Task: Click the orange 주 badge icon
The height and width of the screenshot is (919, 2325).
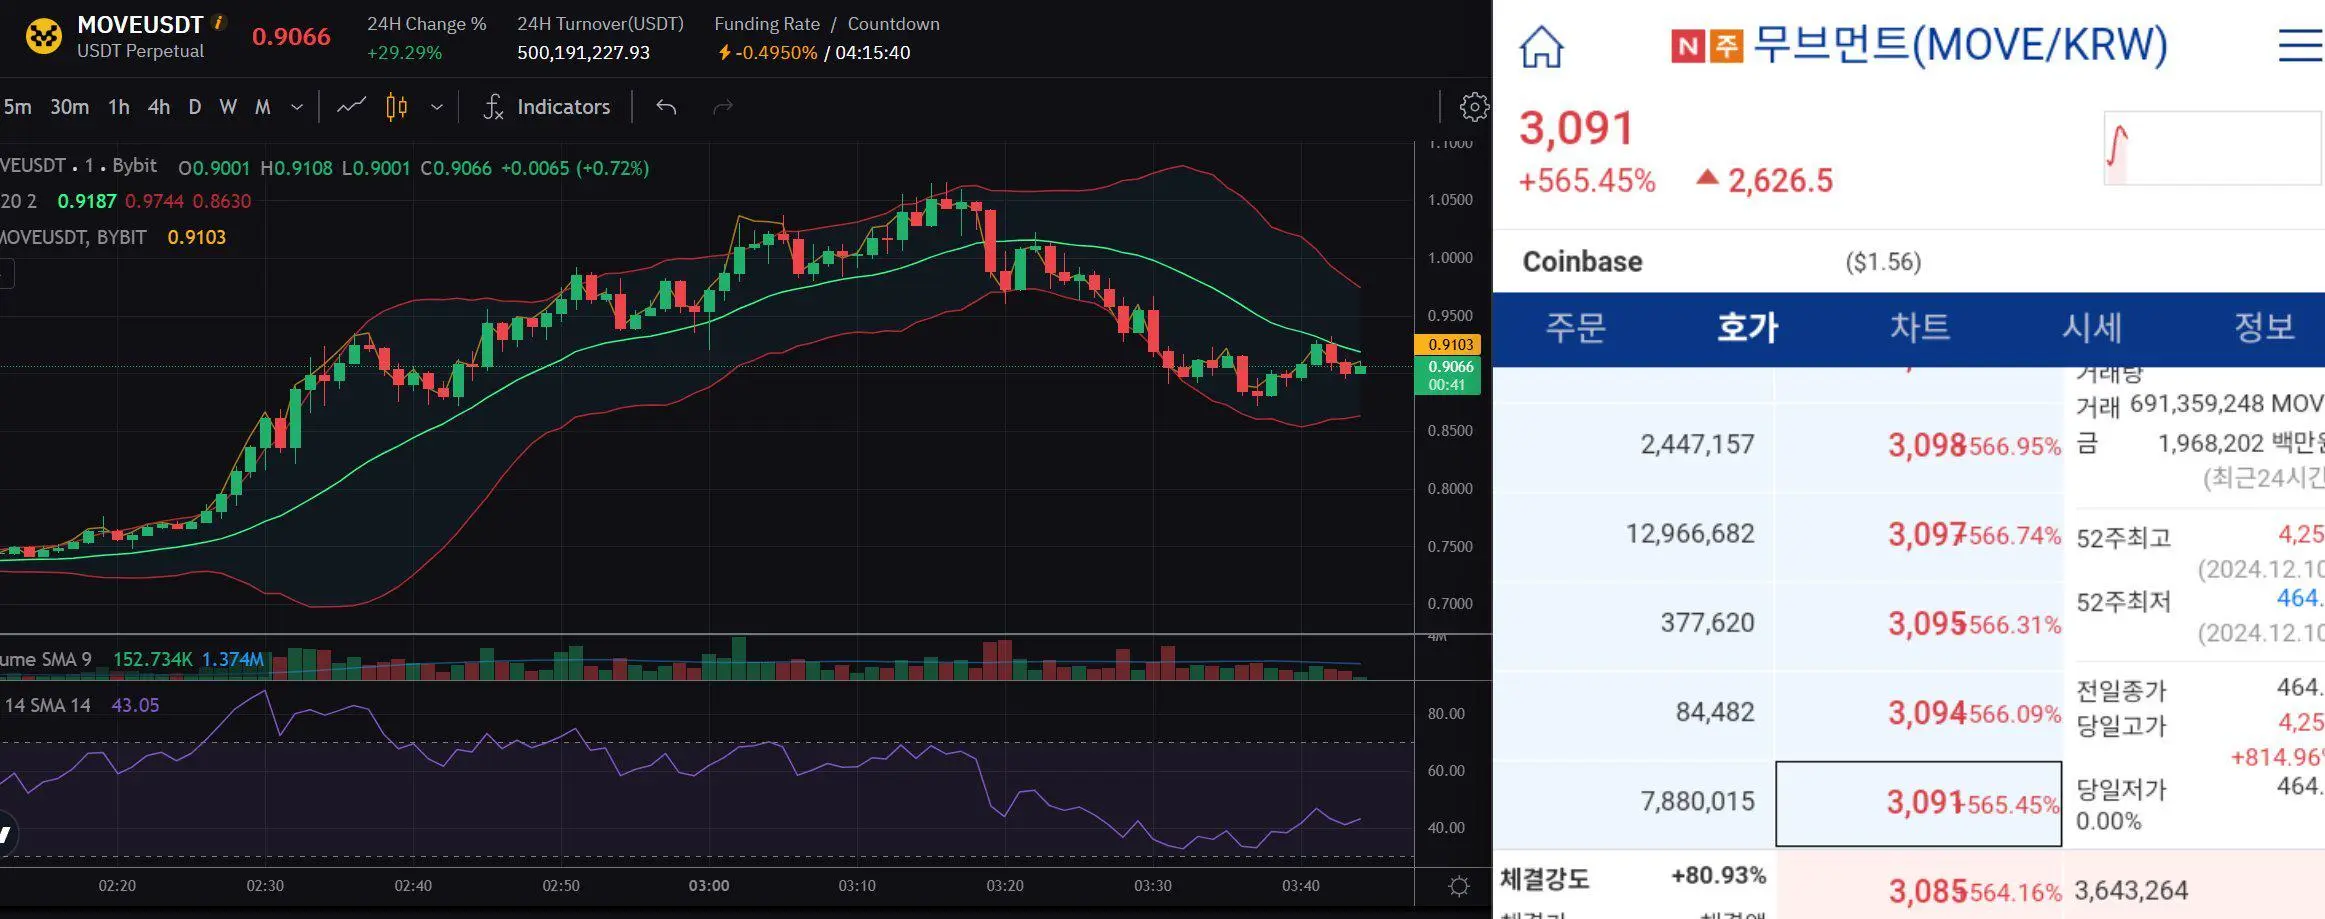Action: point(1726,46)
